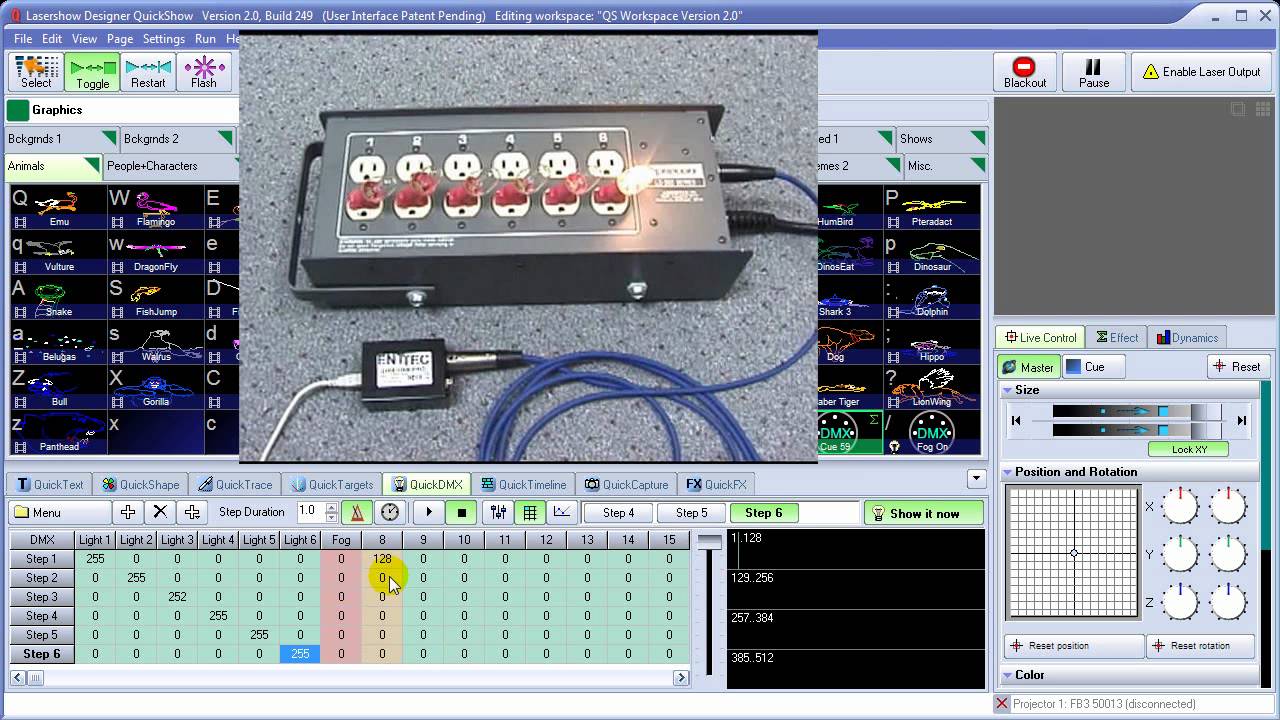Switch to the QuickTimeline tab
Screen dimensions: 1280x720
(x=524, y=484)
